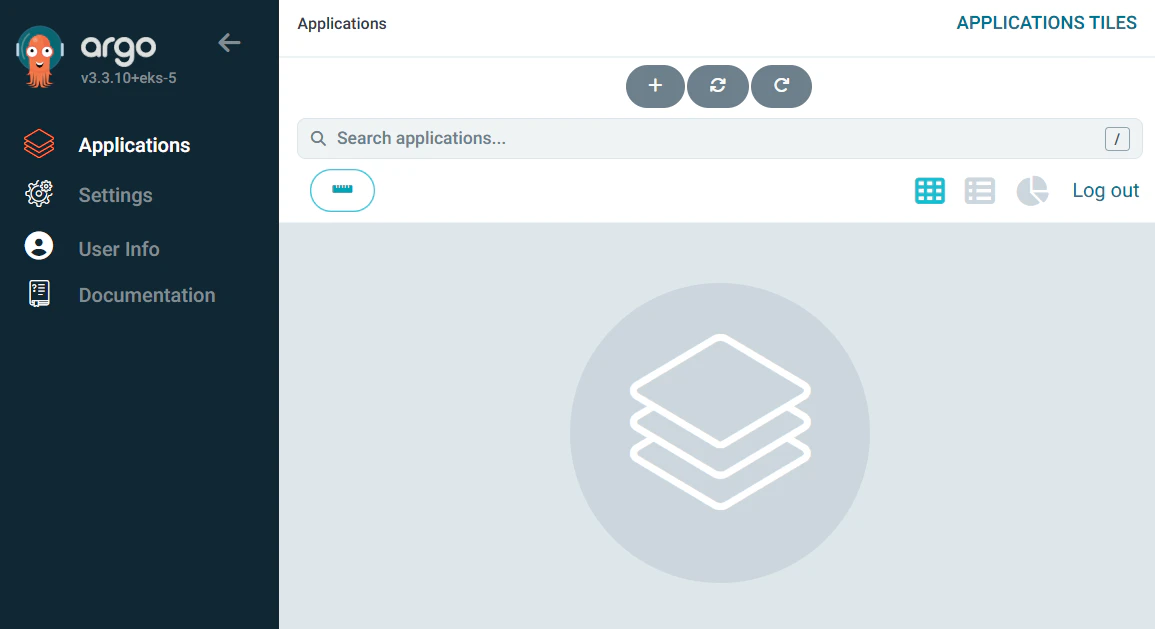The width and height of the screenshot is (1155, 629).
Task: Click the slash keyboard shortcut hint
Action: click(x=1117, y=138)
